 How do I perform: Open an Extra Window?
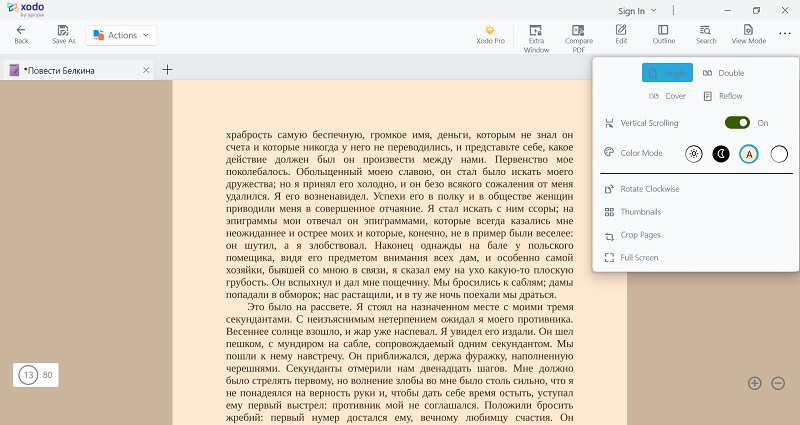coord(536,39)
